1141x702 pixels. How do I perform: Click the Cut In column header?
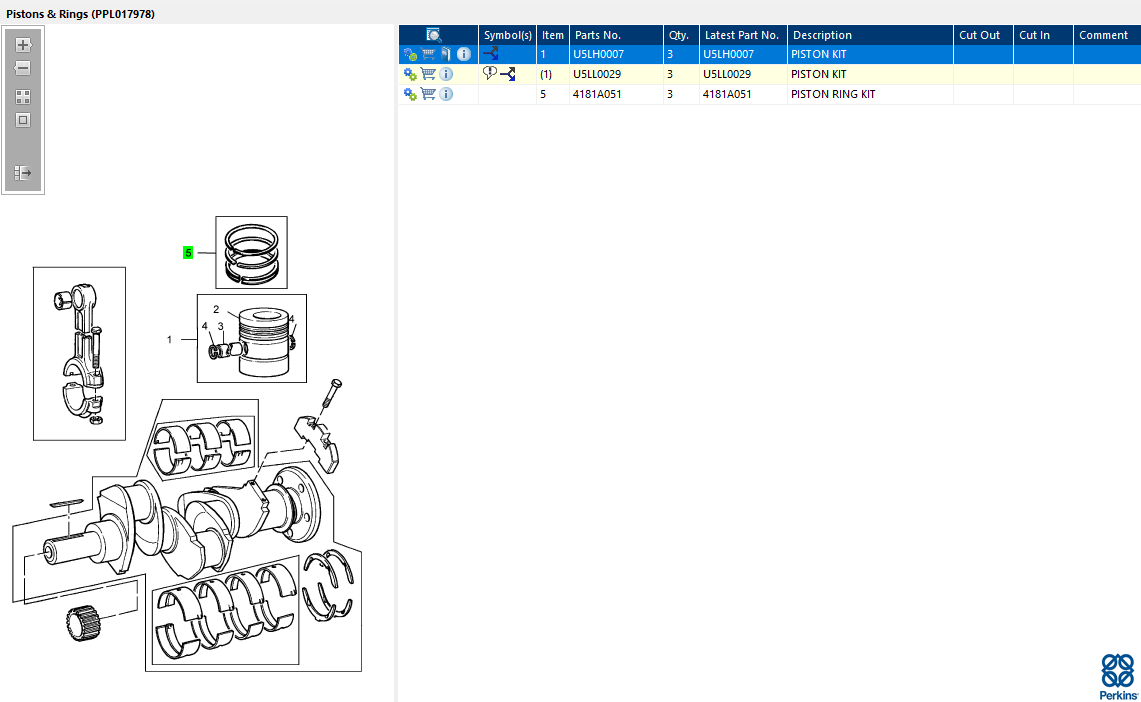pyautogui.click(x=1043, y=35)
